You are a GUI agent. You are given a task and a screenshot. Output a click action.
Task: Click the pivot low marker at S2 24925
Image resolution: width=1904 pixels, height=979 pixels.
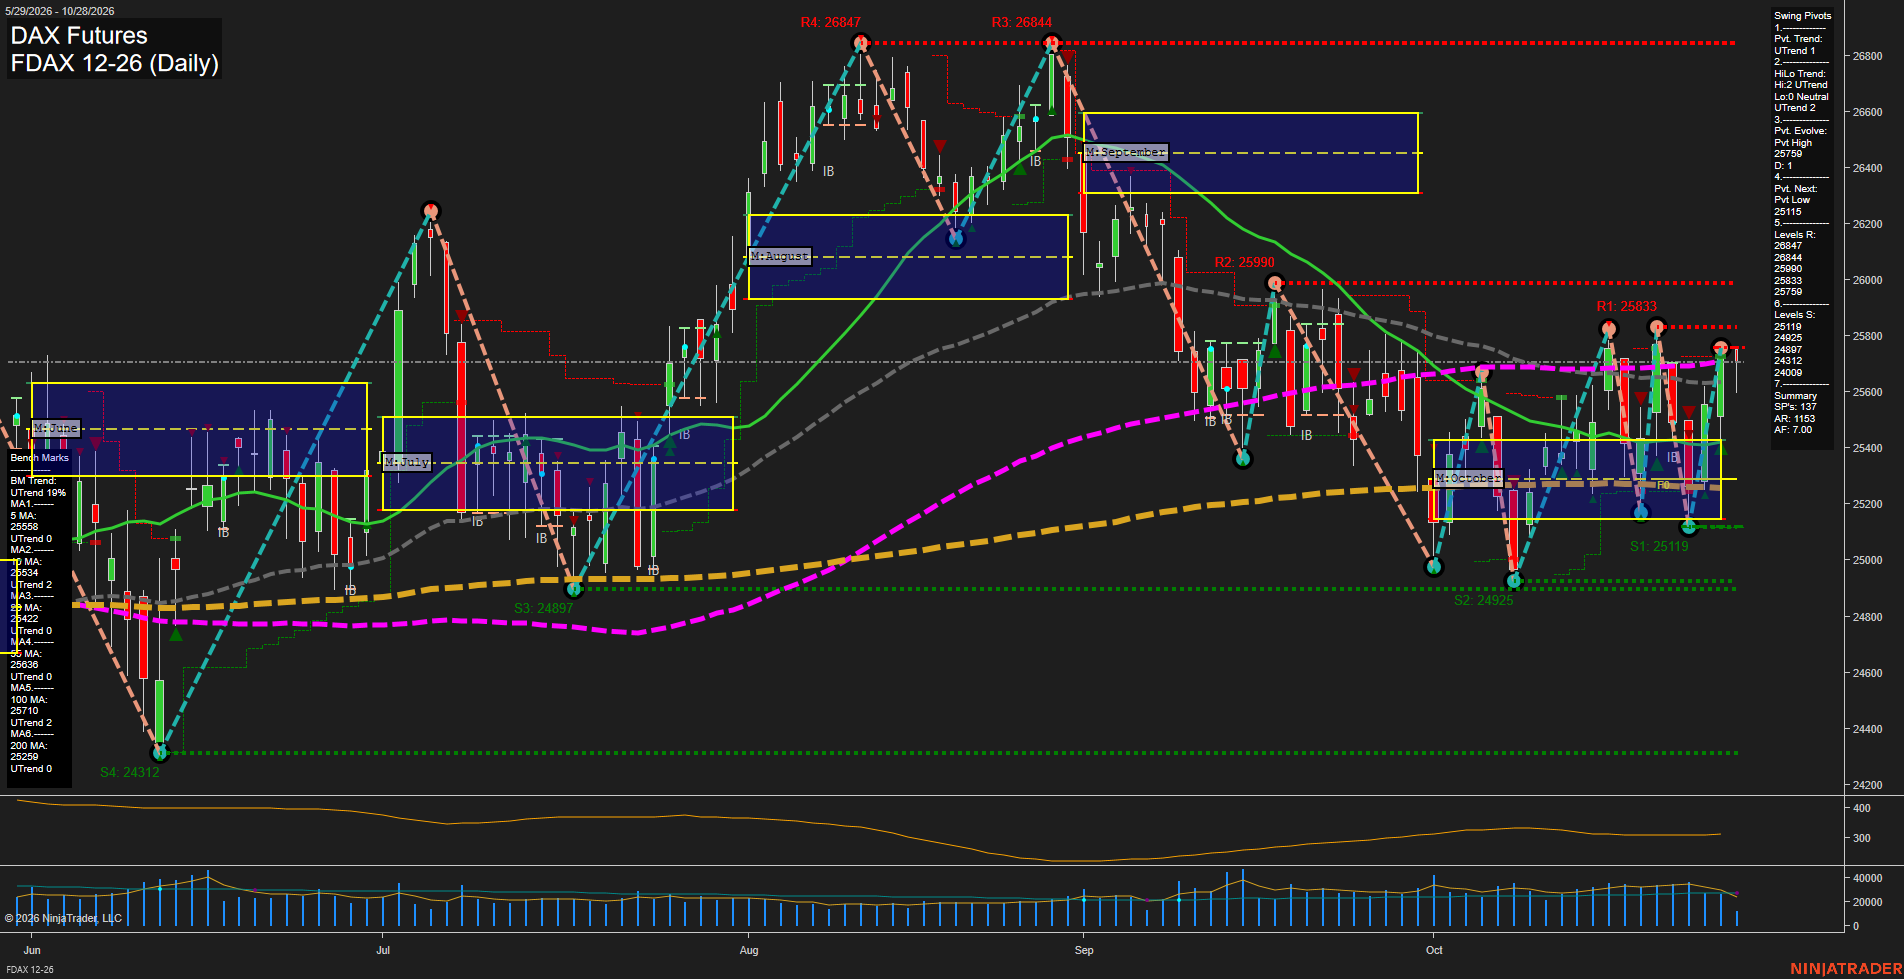[1513, 580]
